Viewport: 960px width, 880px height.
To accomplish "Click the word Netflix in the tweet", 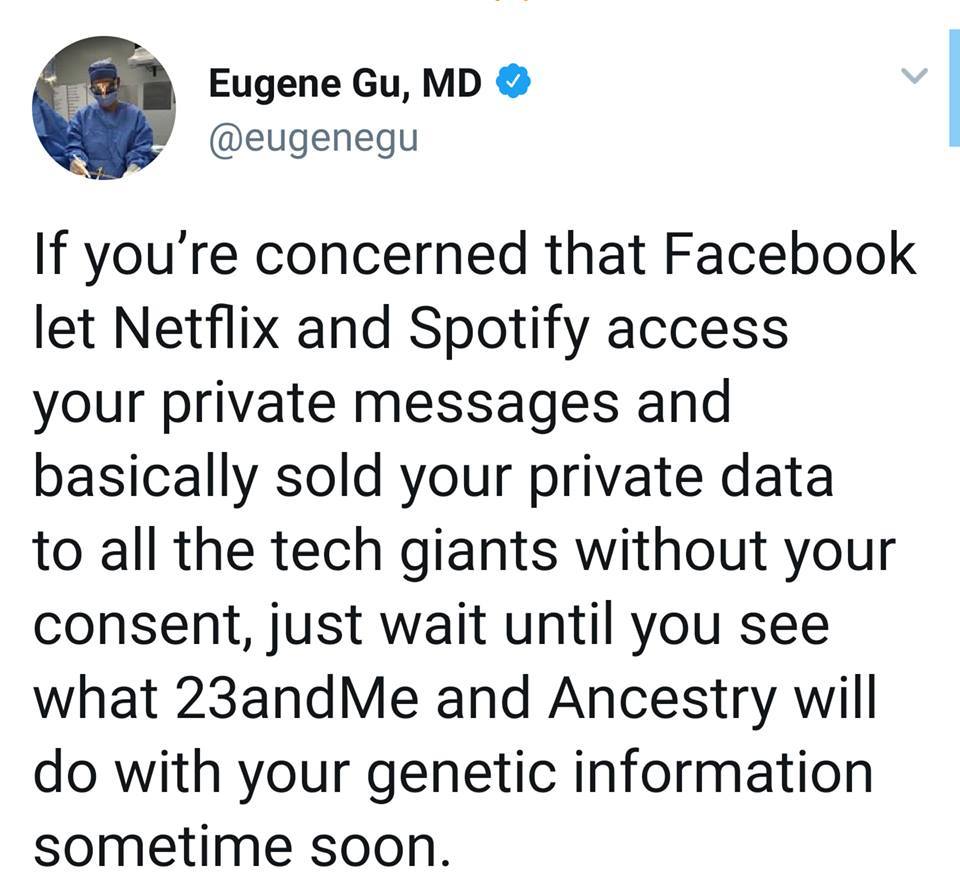I will pos(191,329).
